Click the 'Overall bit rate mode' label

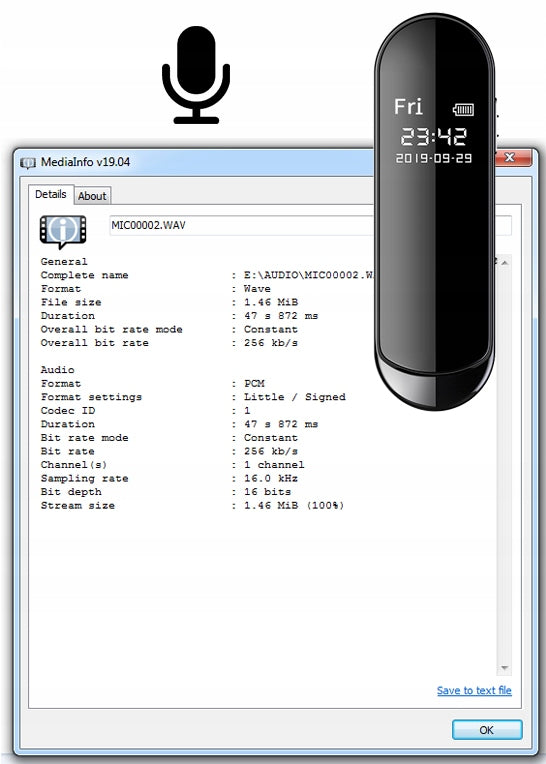click(x=112, y=329)
